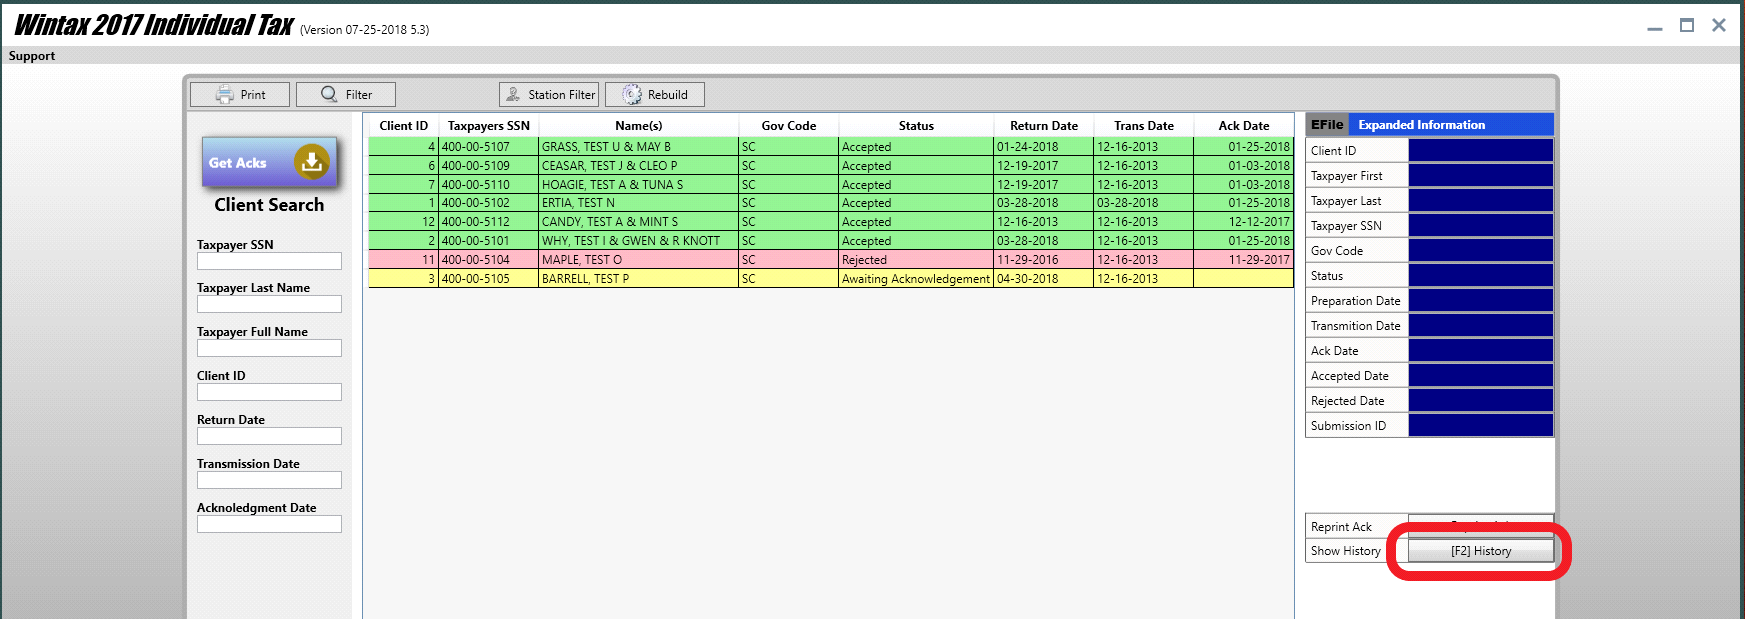1745x619 pixels.
Task: Click the Client ID value field in EFile panel
Action: pyautogui.click(x=1481, y=150)
